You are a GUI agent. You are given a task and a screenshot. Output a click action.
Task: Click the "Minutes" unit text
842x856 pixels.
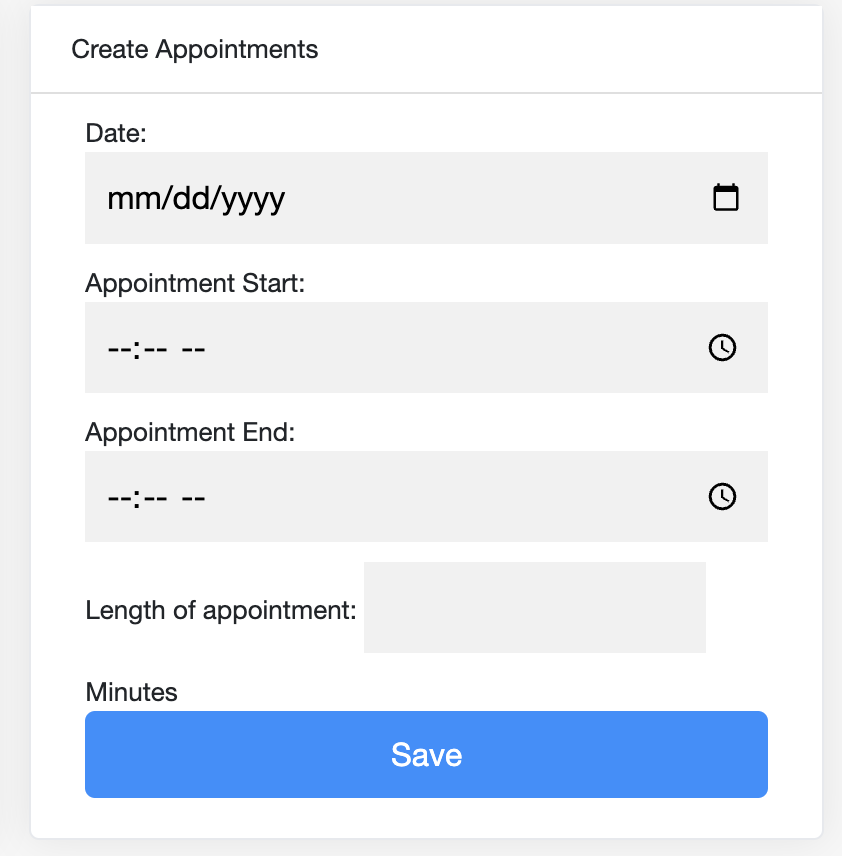pyautogui.click(x=132, y=692)
